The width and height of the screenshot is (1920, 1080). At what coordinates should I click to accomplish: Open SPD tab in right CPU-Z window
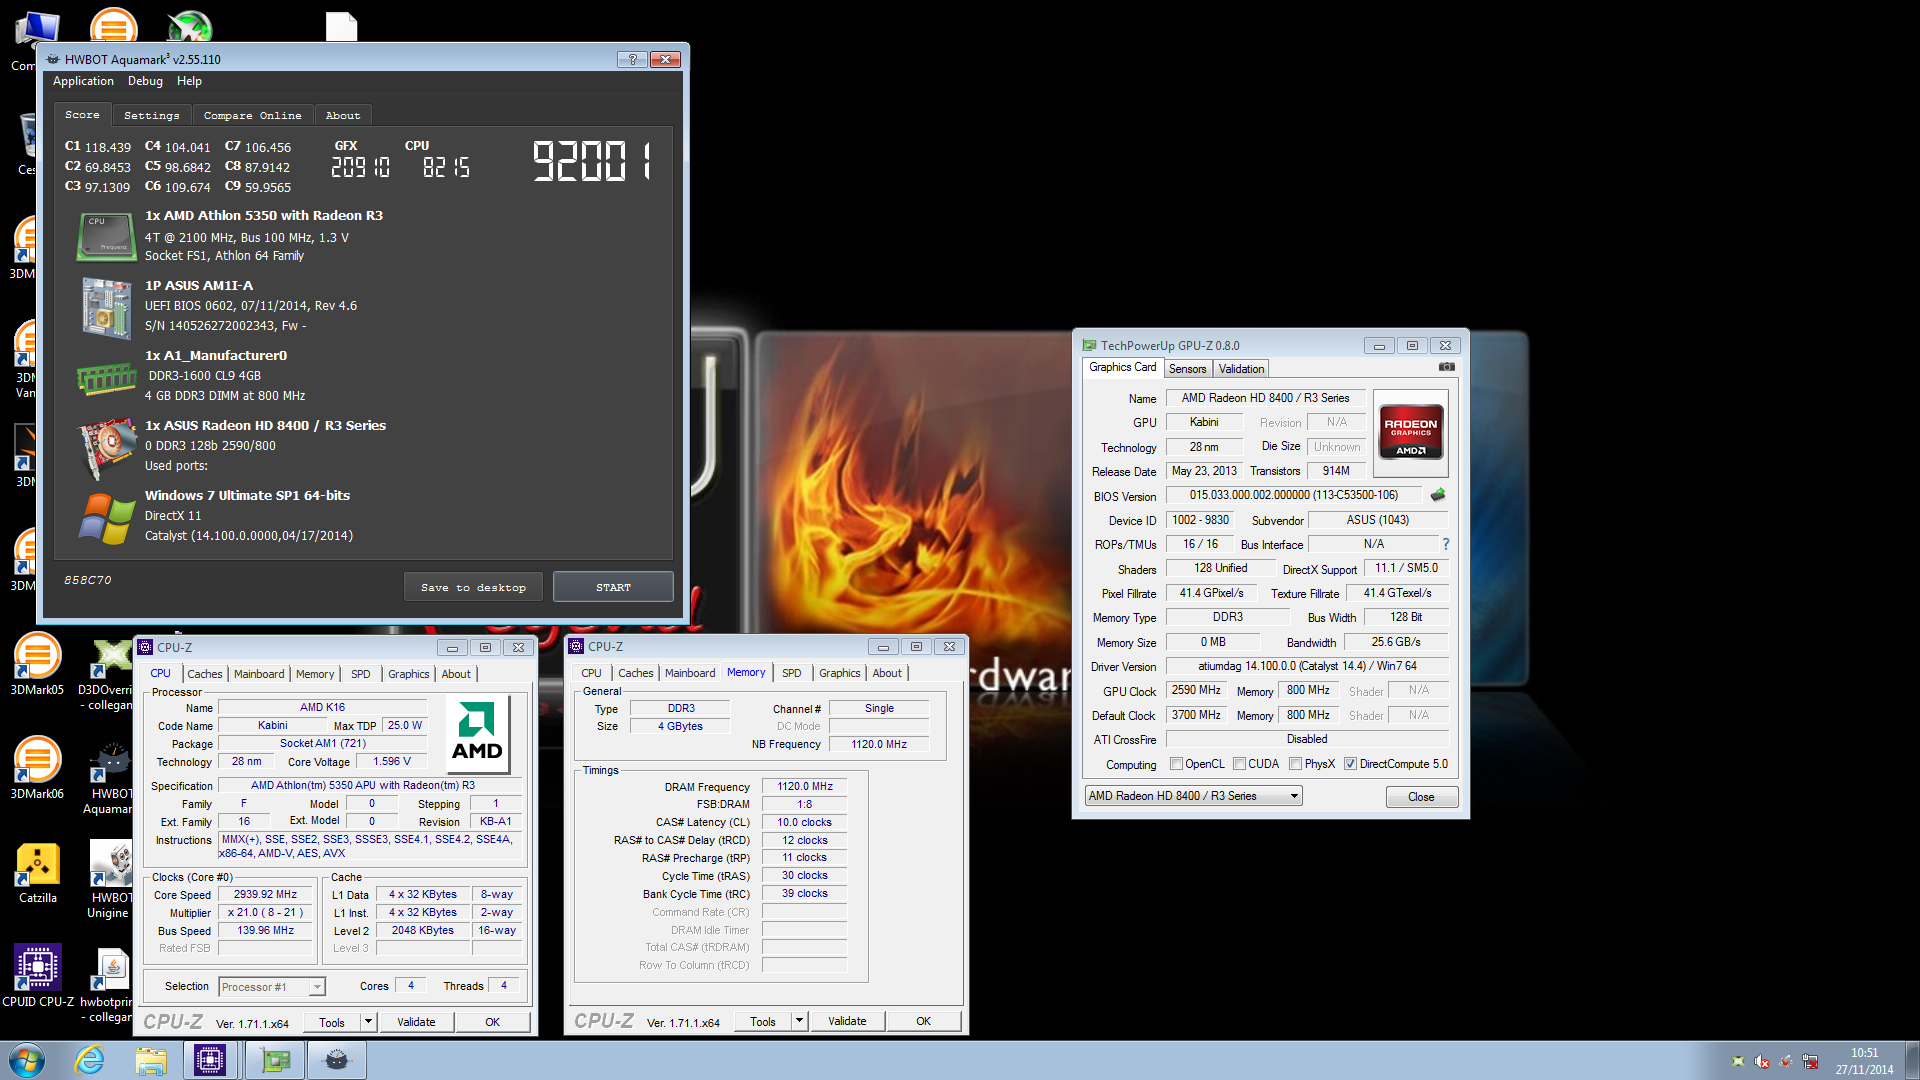tap(791, 673)
